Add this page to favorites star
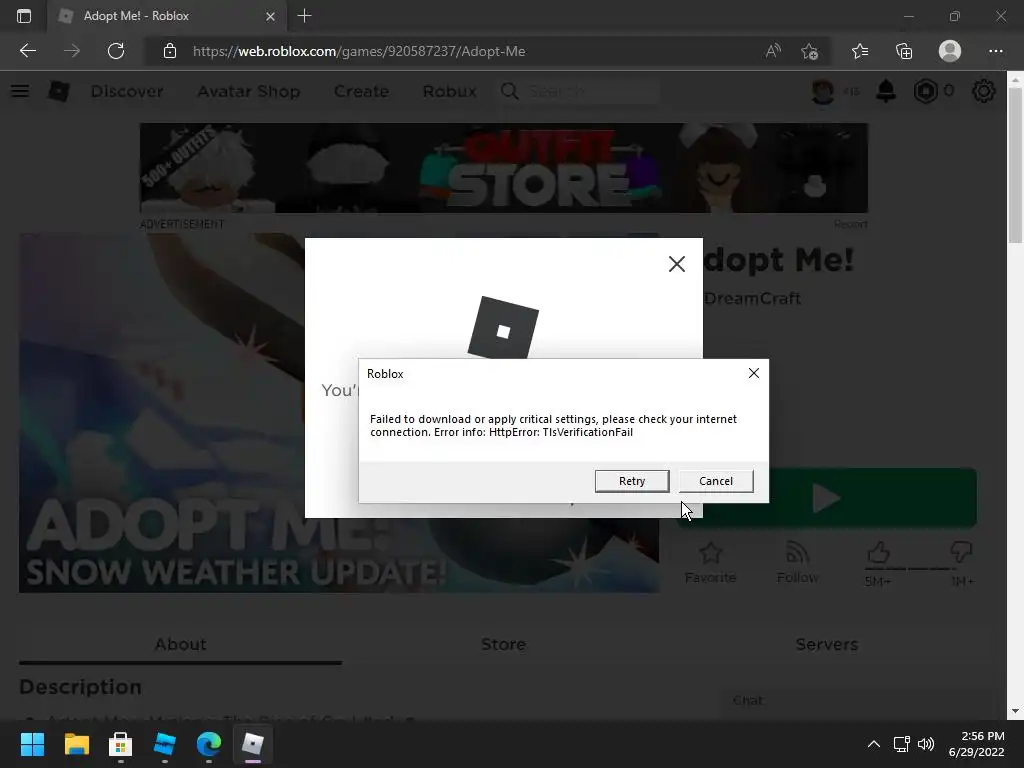The image size is (1024, 768). 809,51
